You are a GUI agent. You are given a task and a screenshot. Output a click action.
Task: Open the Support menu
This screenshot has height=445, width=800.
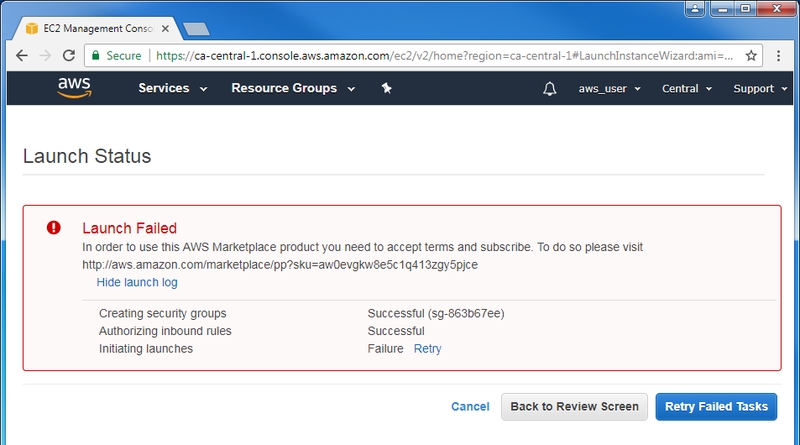[760, 89]
